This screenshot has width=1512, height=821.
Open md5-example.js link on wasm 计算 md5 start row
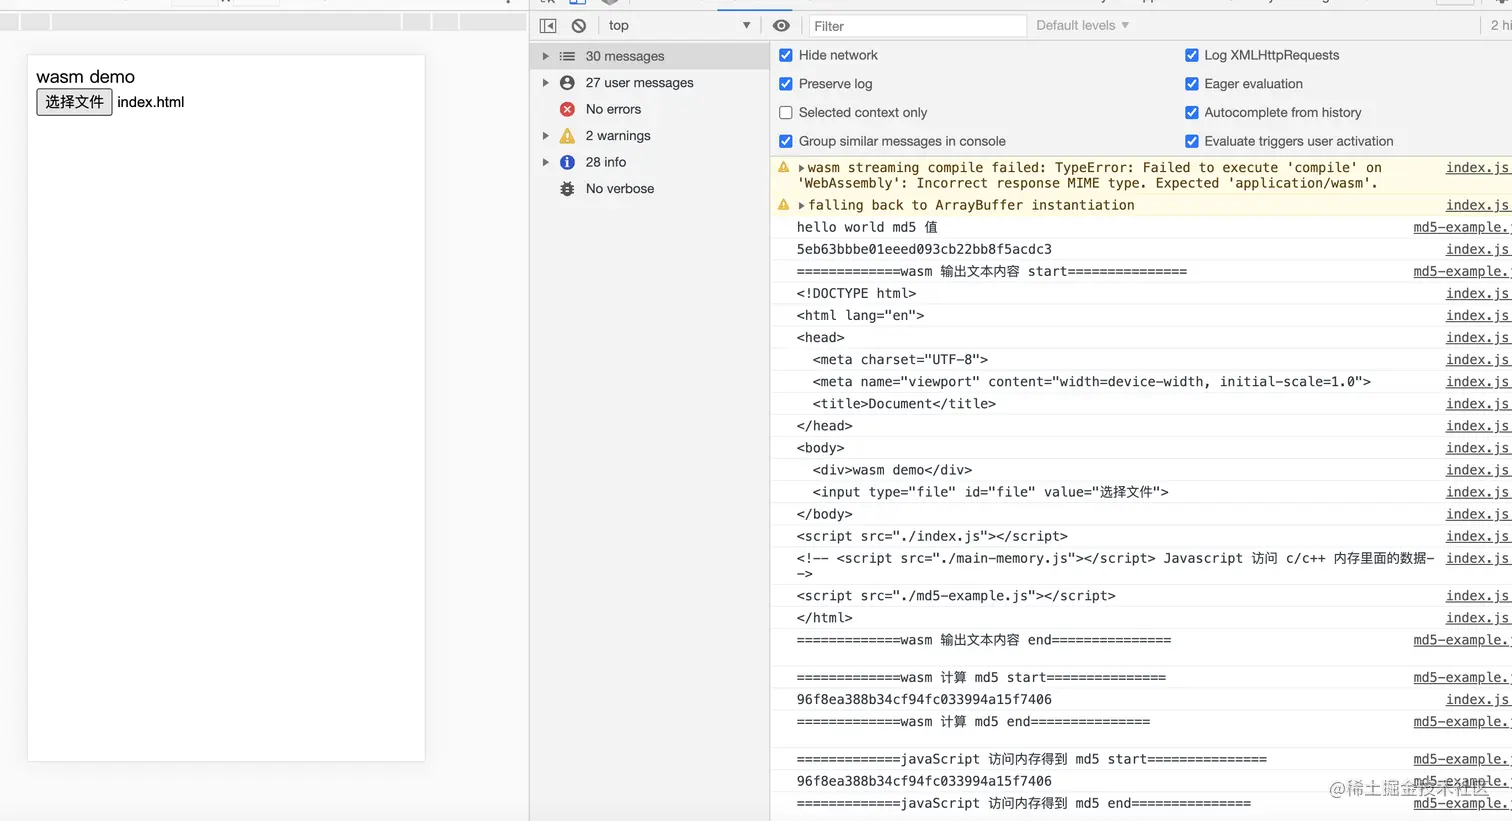[1461, 677]
